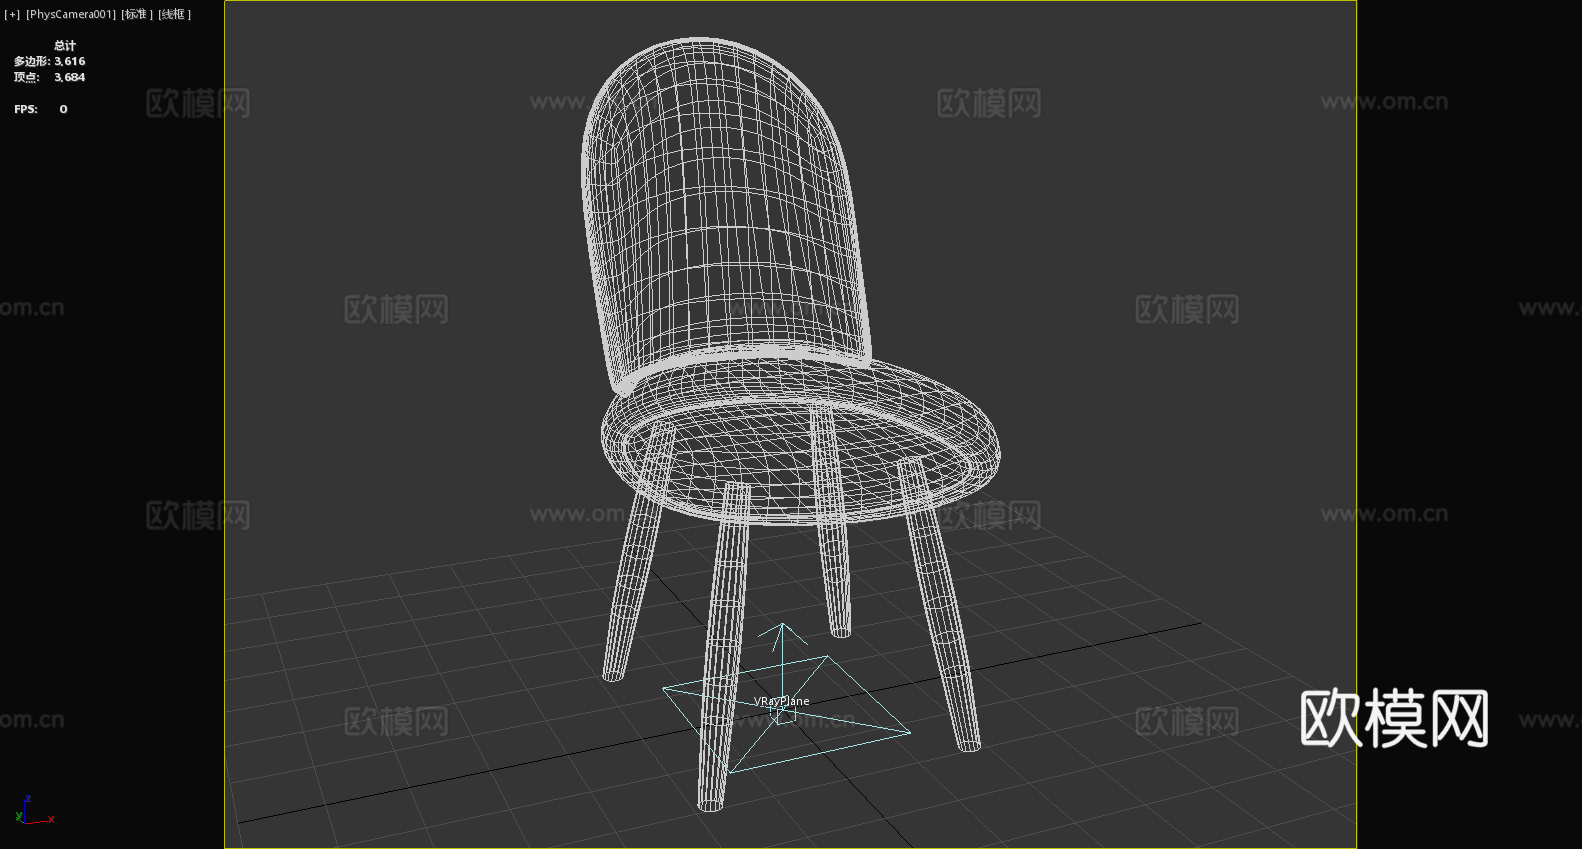1582x849 pixels.
Task: Select the round chair seat mesh
Action: tap(800, 442)
